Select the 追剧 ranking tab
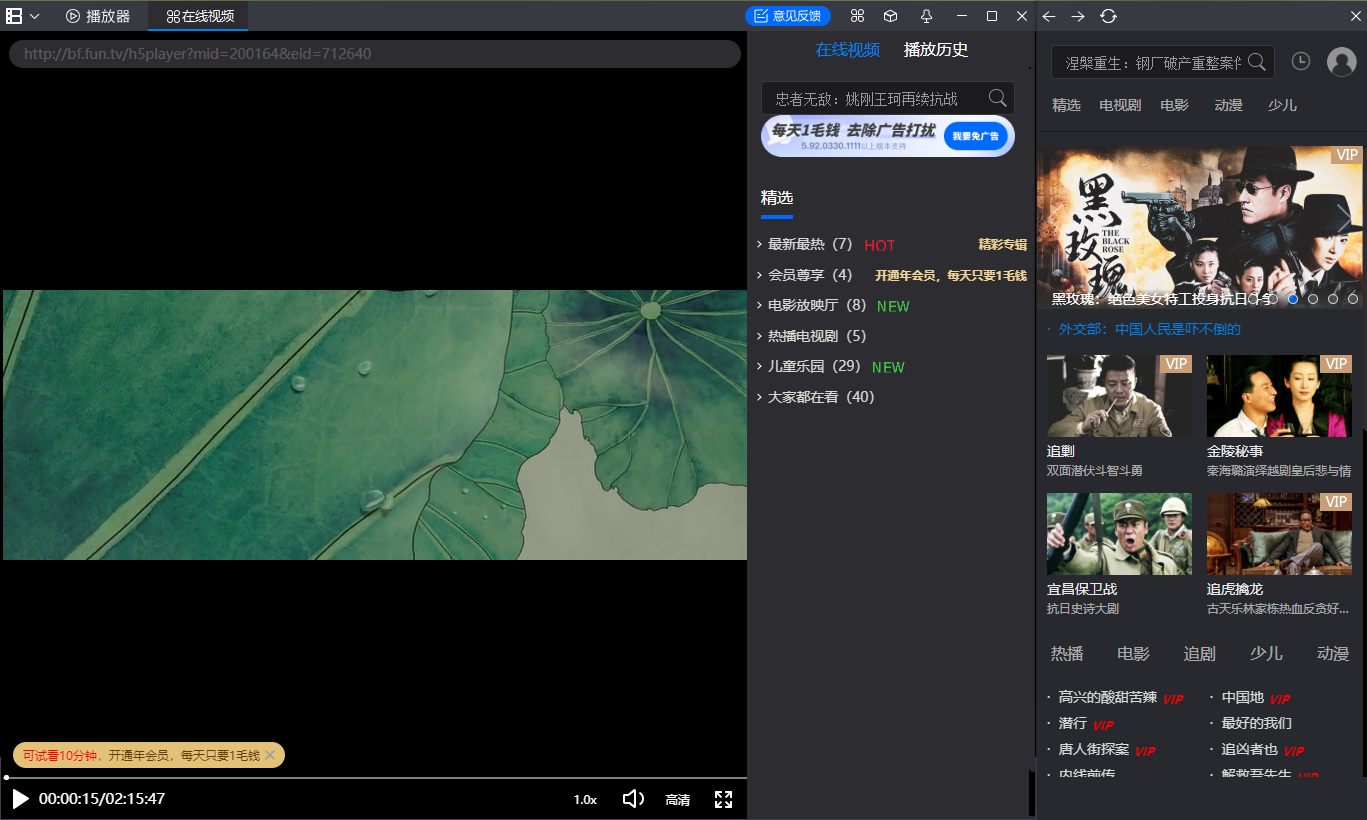 click(1200, 653)
